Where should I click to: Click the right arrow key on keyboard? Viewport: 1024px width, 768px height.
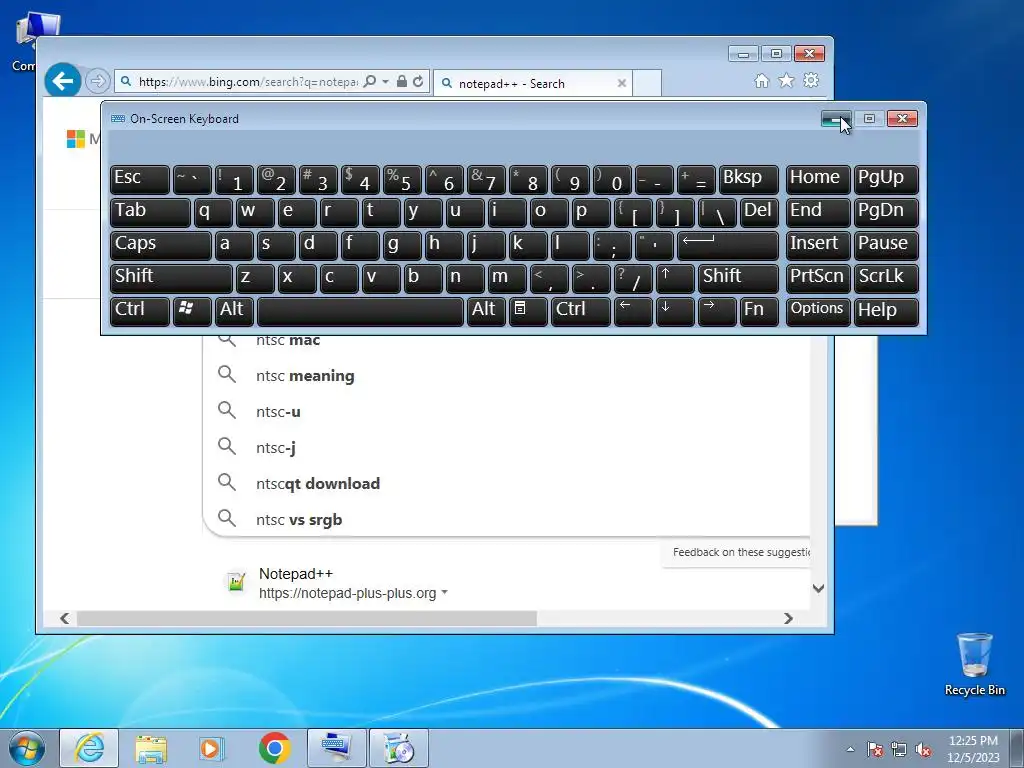click(x=716, y=311)
